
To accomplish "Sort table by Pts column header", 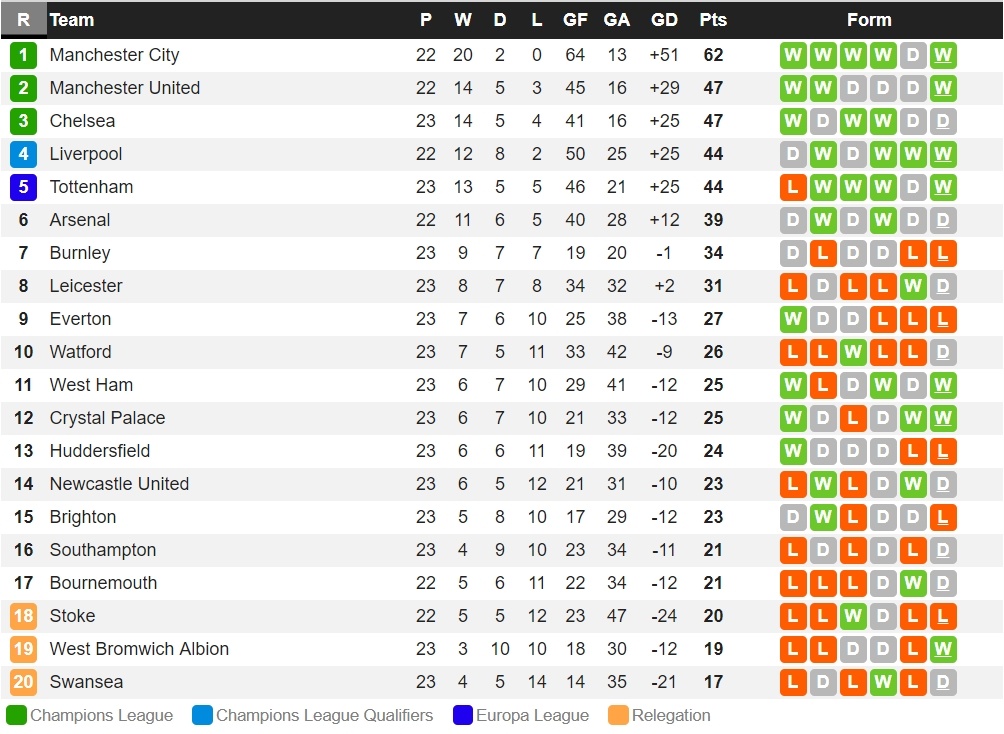I will 713,20.
